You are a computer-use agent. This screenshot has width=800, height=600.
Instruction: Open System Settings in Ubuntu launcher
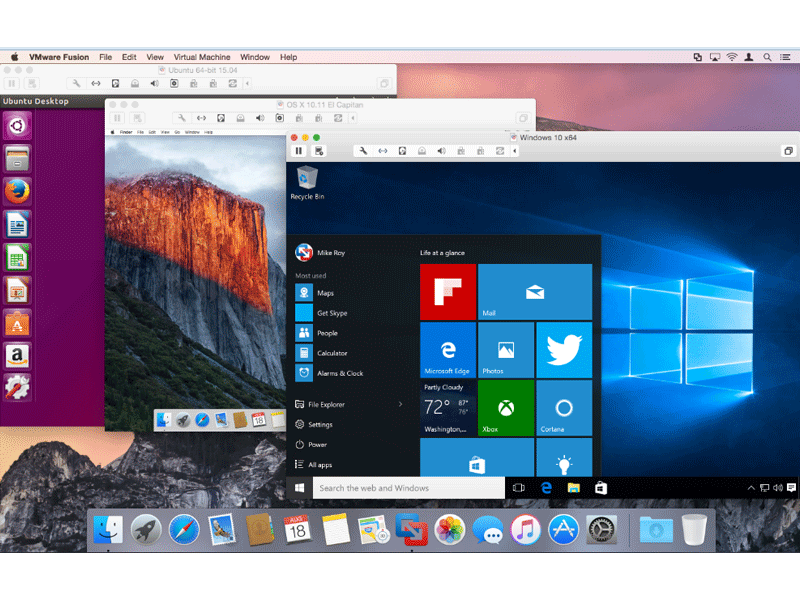pos(17,388)
